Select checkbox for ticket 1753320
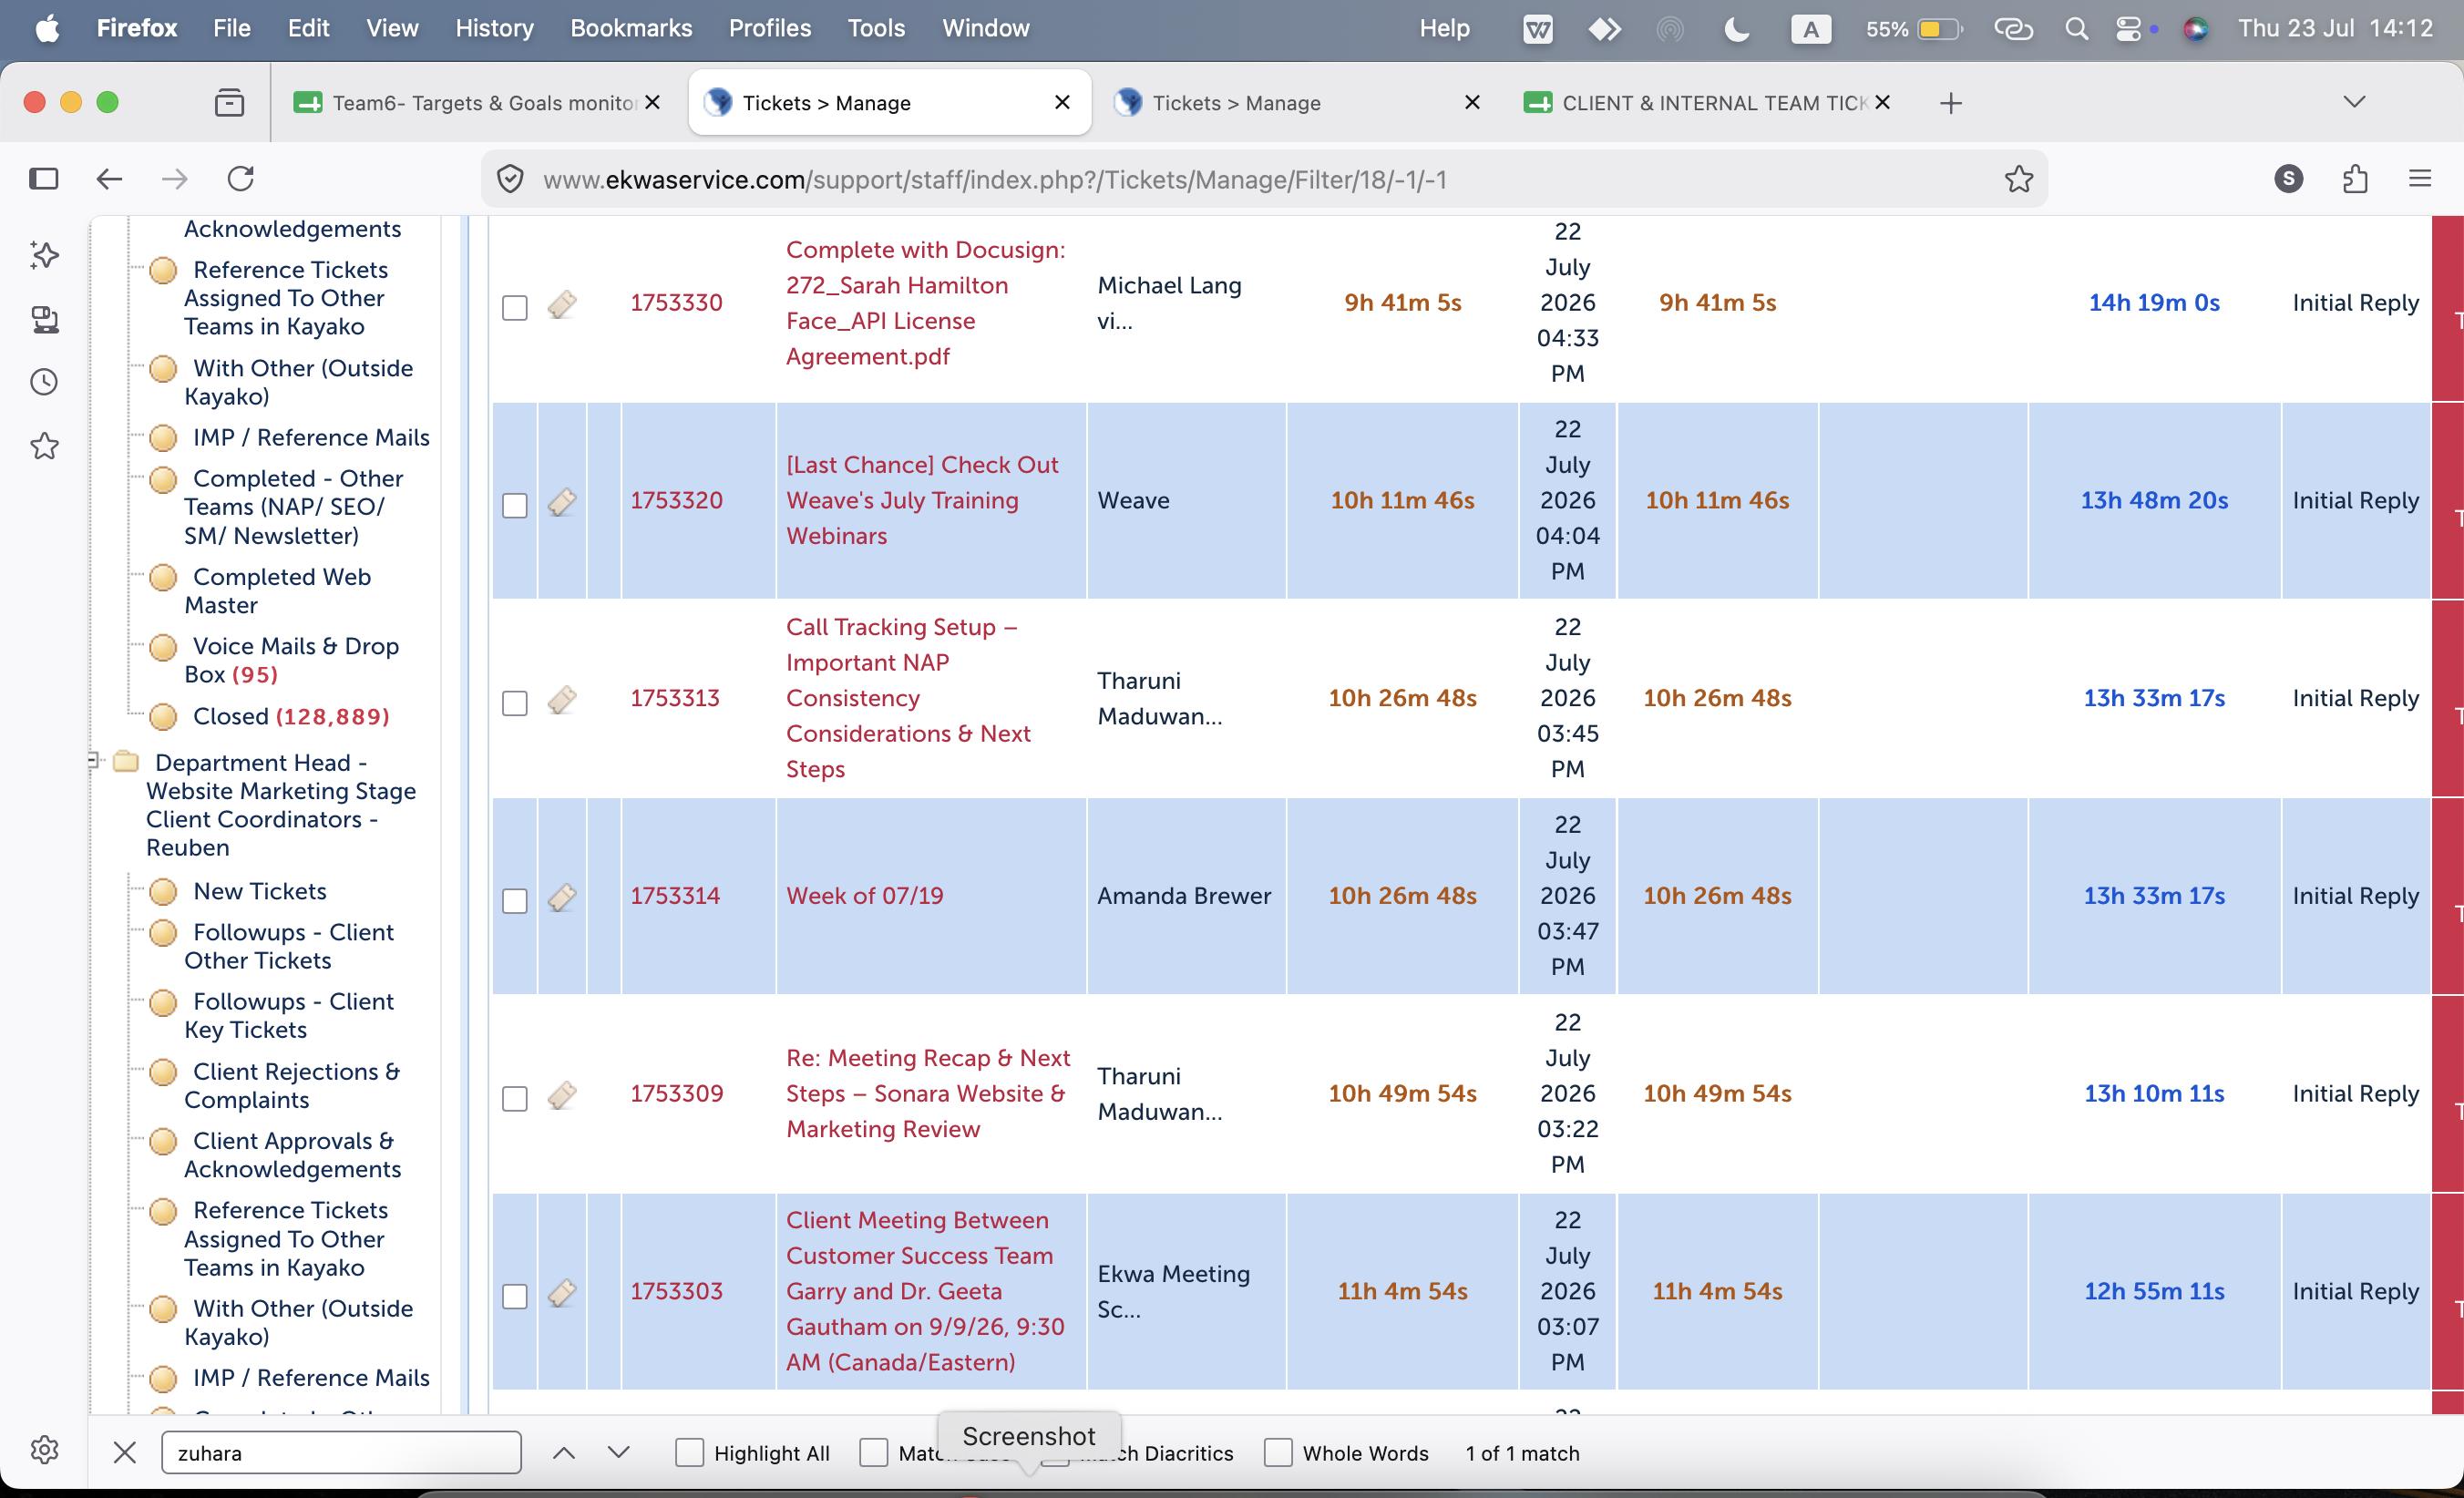This screenshot has height=1498, width=2464. [x=515, y=505]
